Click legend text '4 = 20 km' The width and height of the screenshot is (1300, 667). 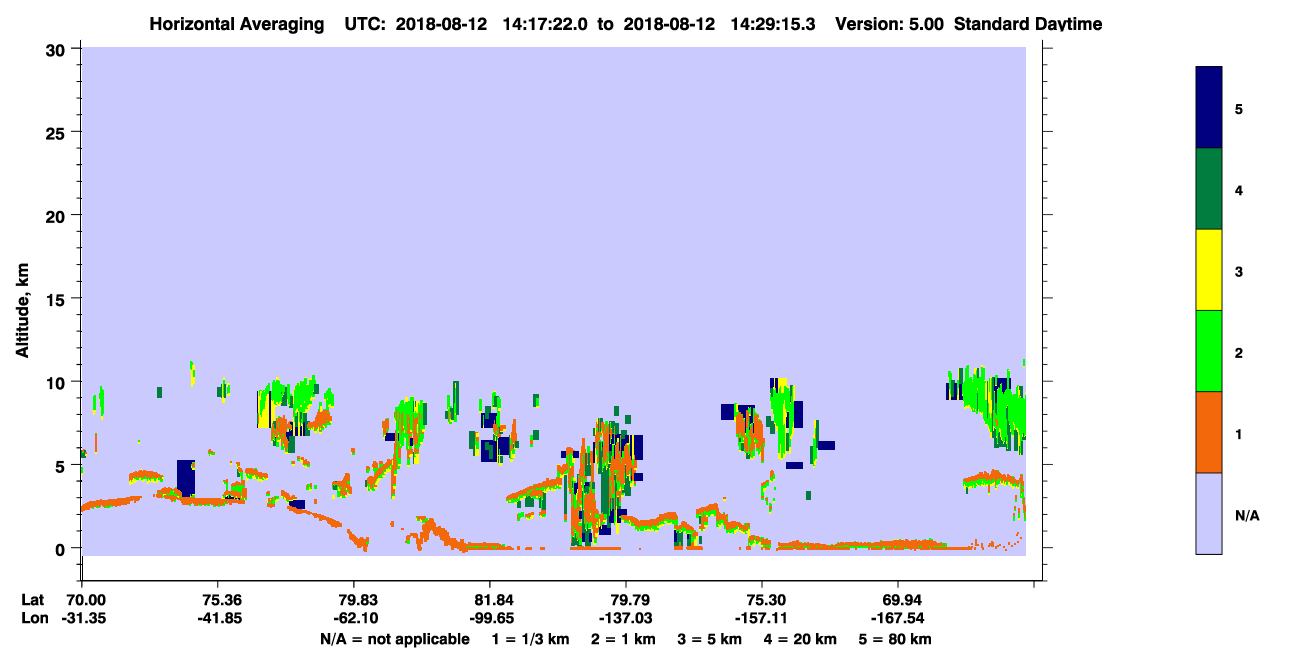click(801, 639)
